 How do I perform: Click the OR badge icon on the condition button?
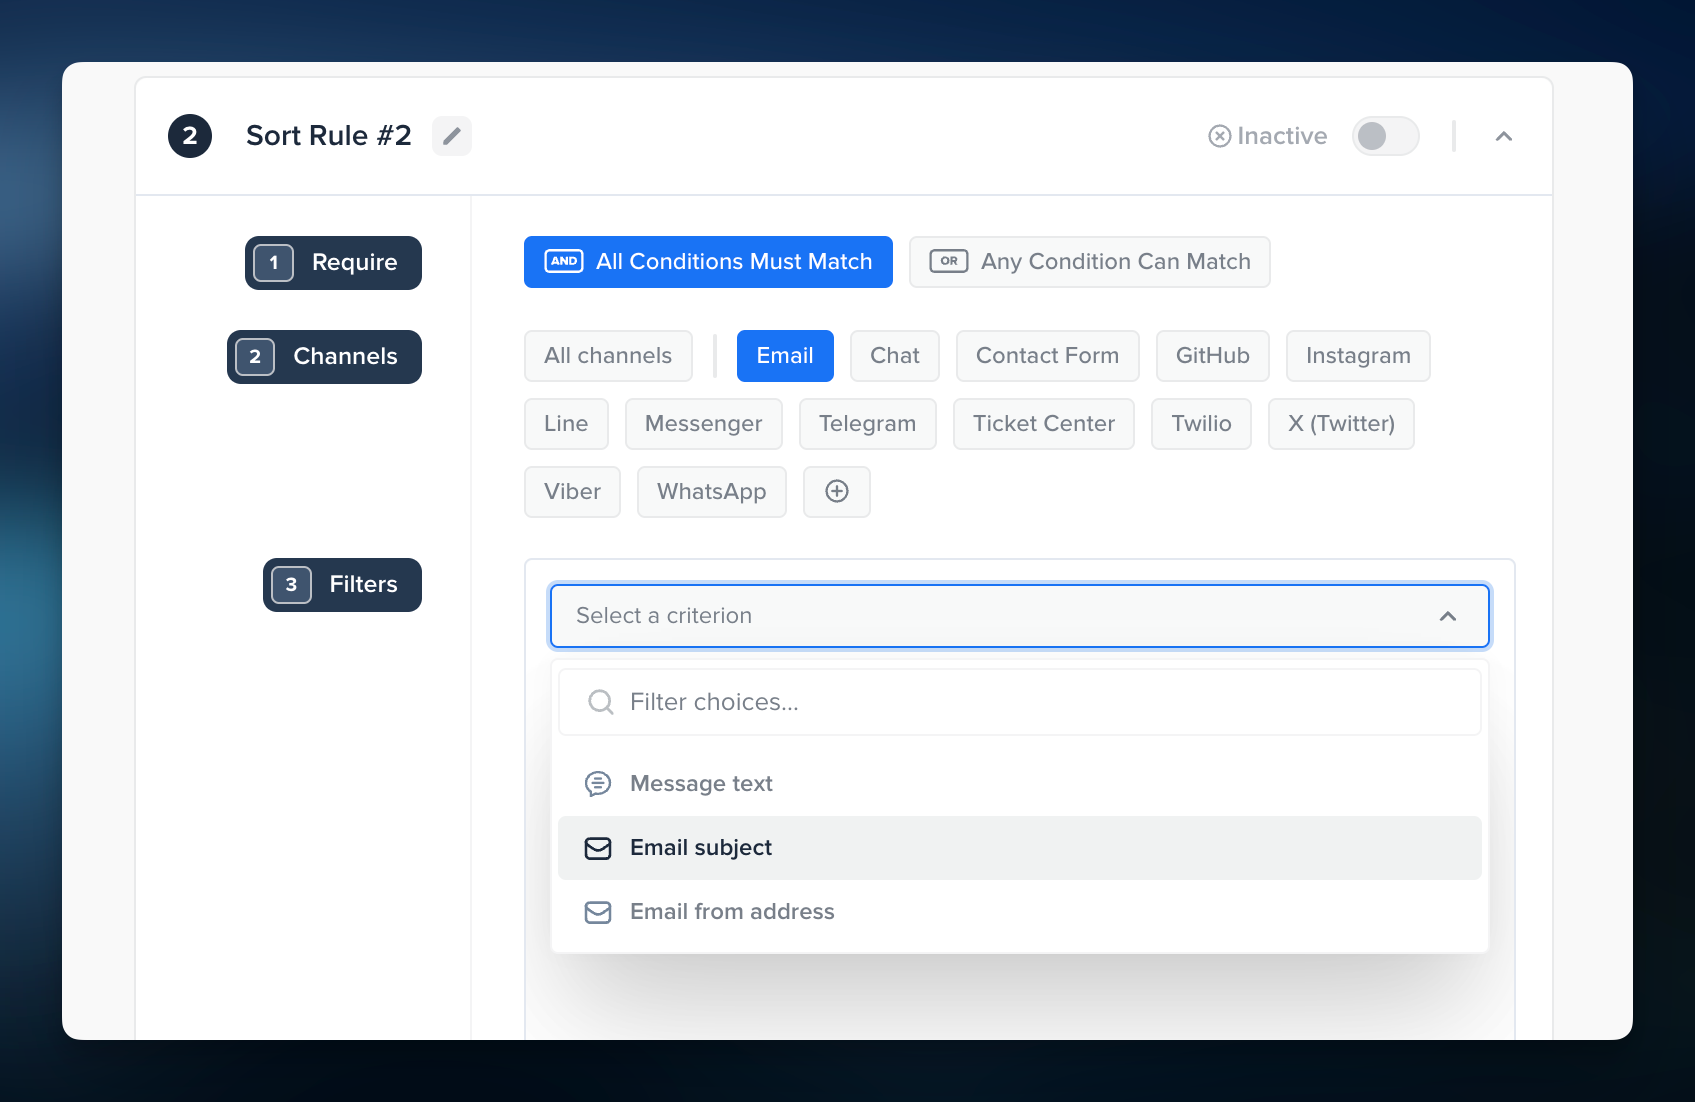[x=947, y=261]
